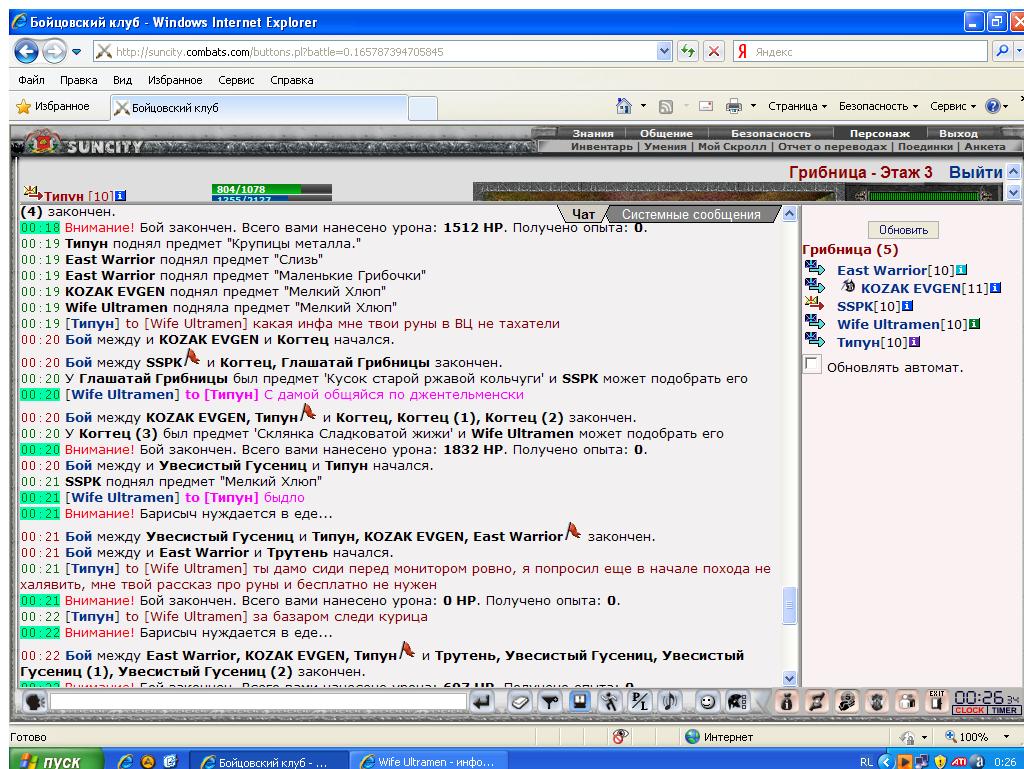This screenshot has height=769, width=1024.
Task: Switch to CLOCK mode
Action: [970, 710]
